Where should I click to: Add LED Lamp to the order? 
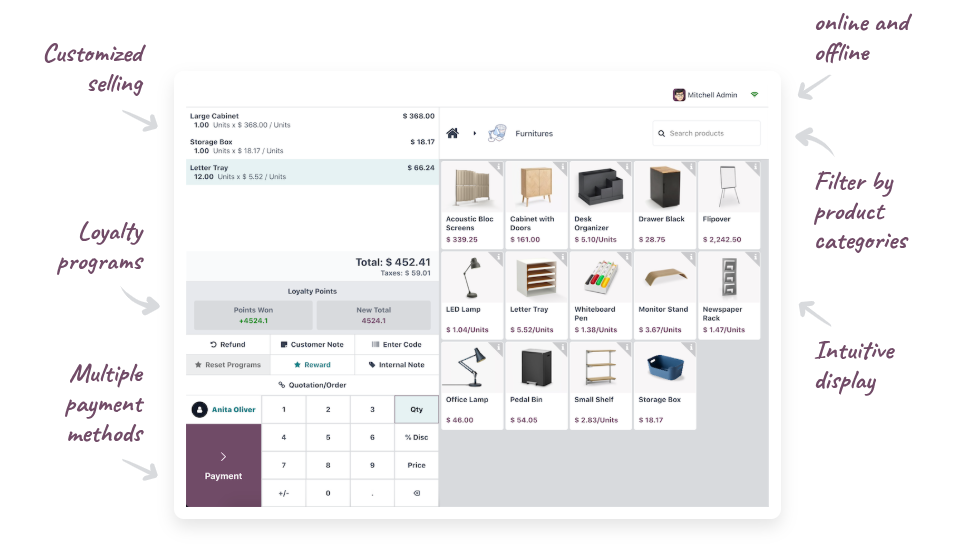(x=472, y=295)
